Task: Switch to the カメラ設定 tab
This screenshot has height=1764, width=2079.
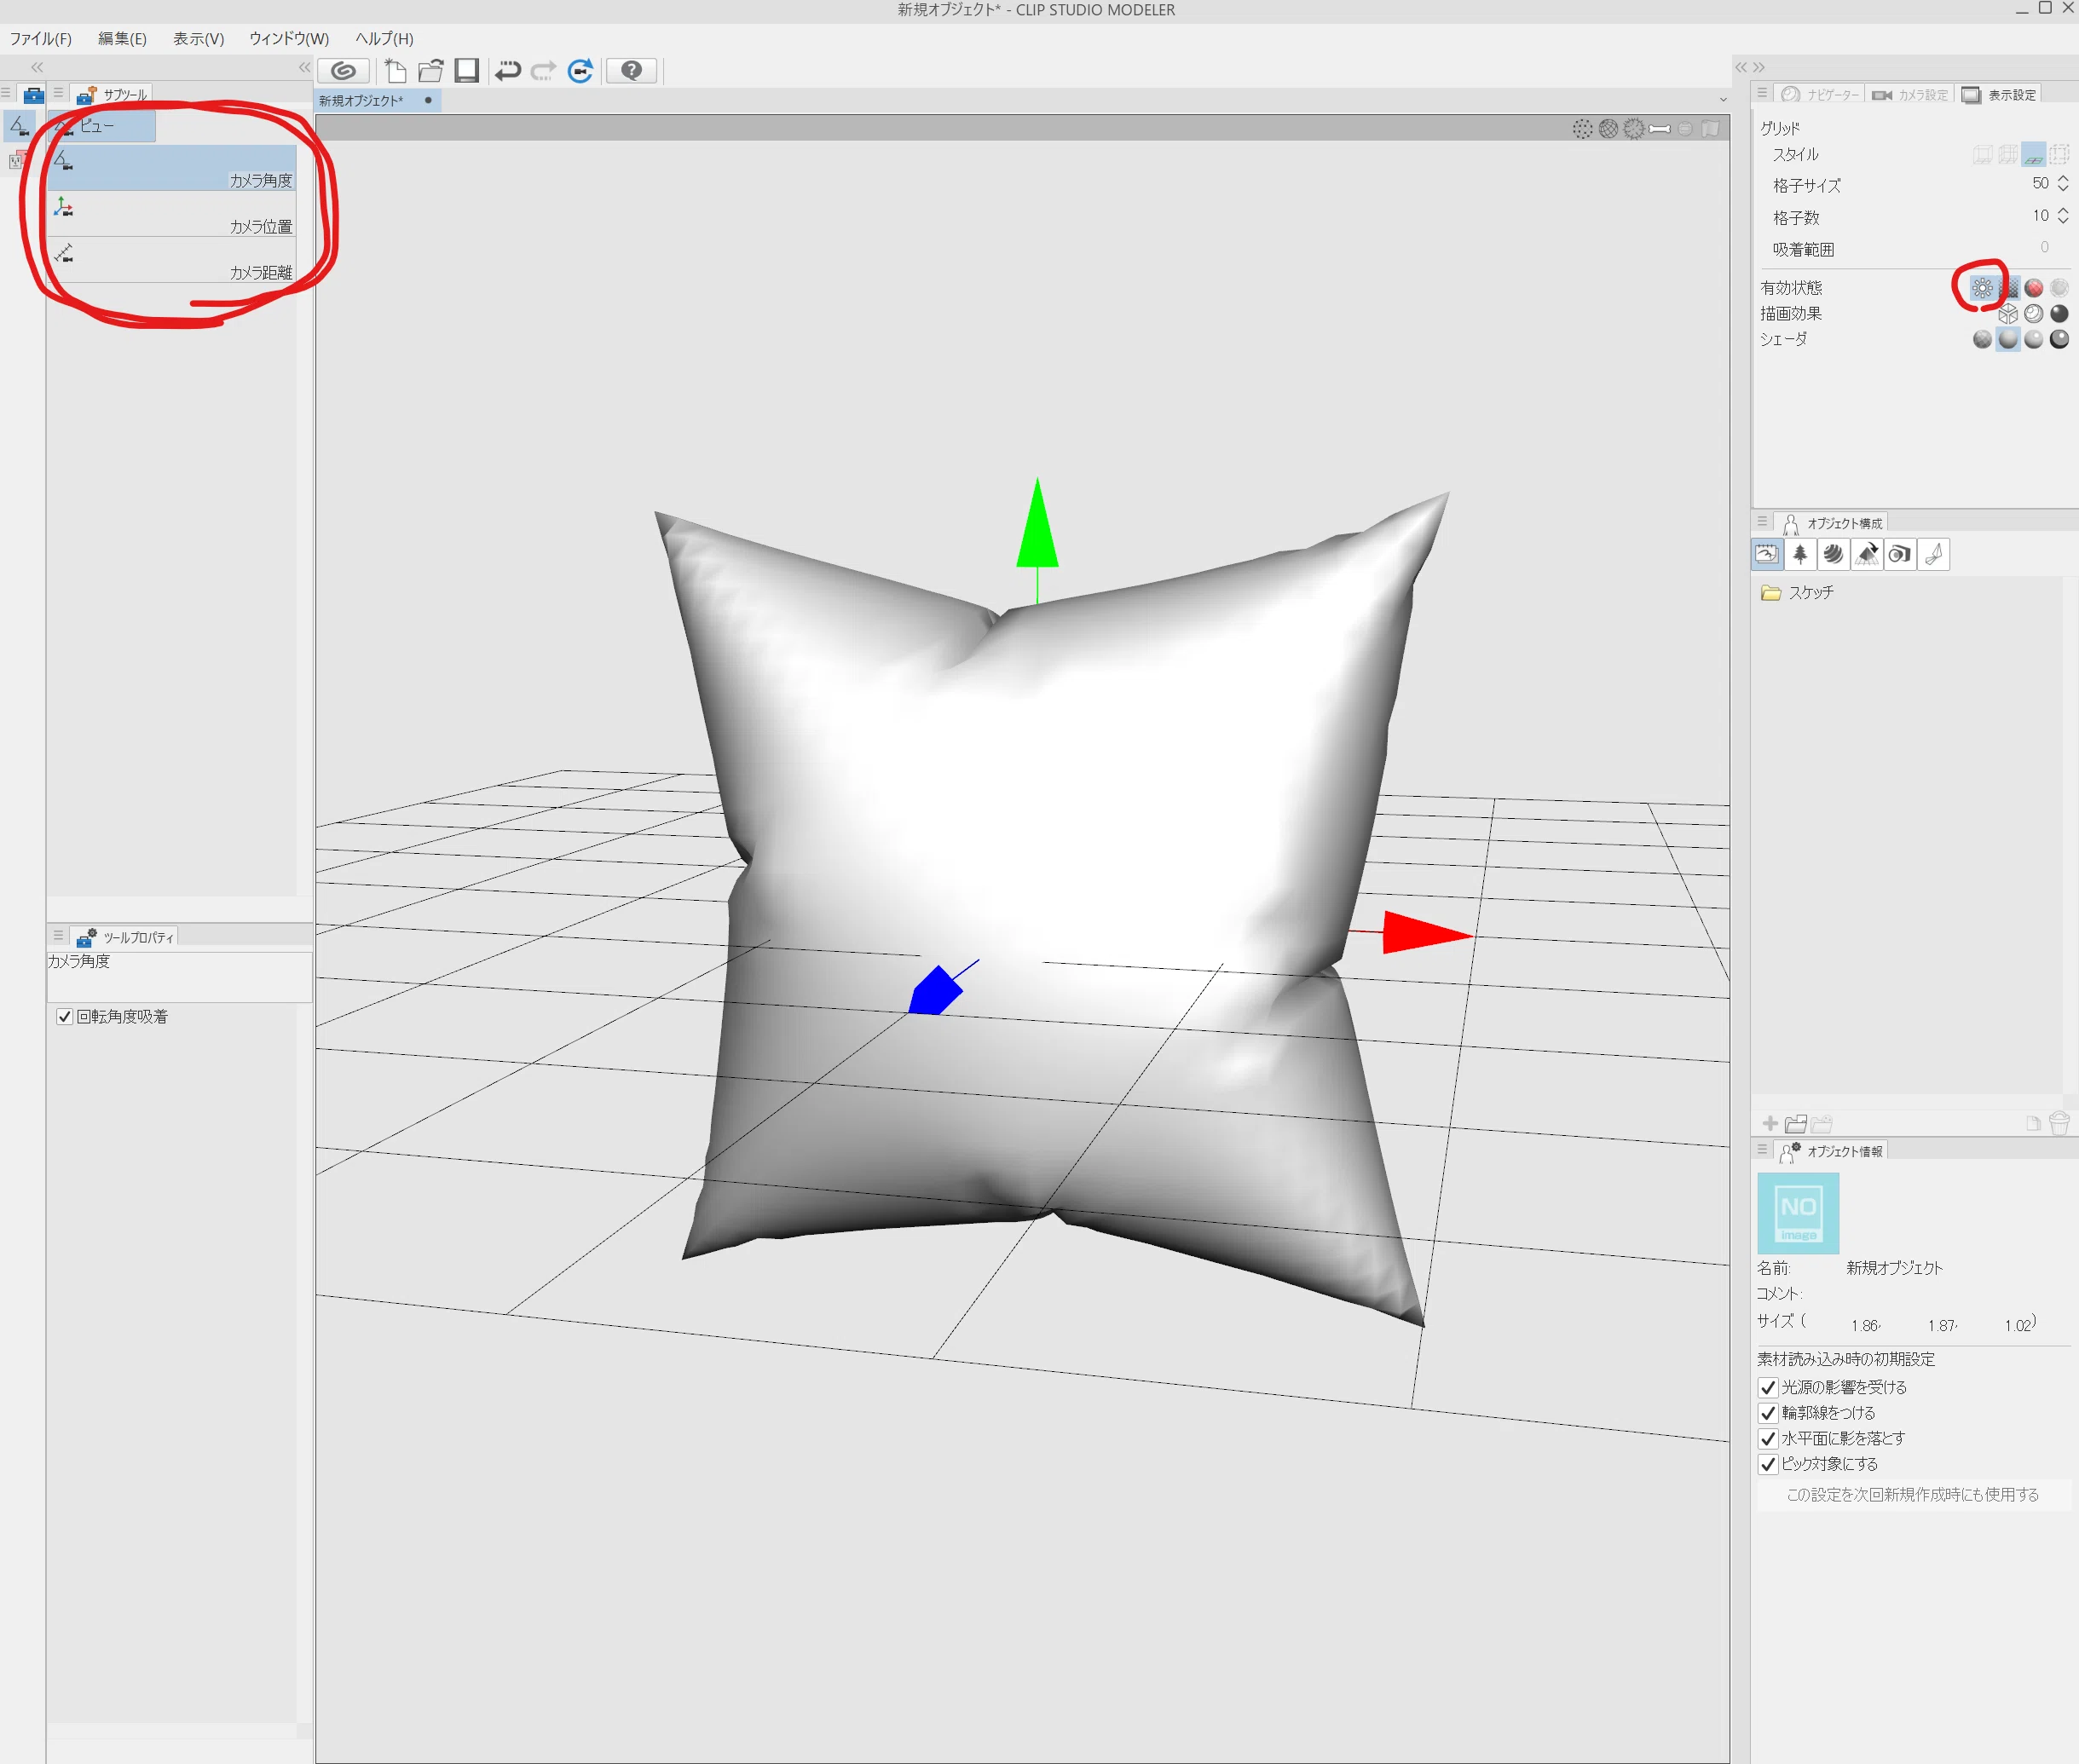Action: click(x=1910, y=95)
